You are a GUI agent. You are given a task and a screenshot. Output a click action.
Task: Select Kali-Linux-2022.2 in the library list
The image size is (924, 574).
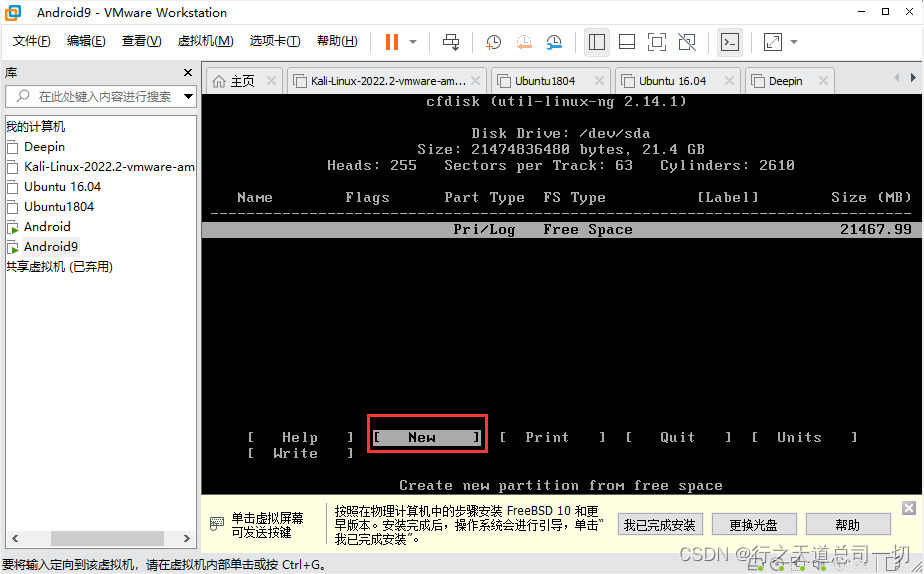(109, 167)
